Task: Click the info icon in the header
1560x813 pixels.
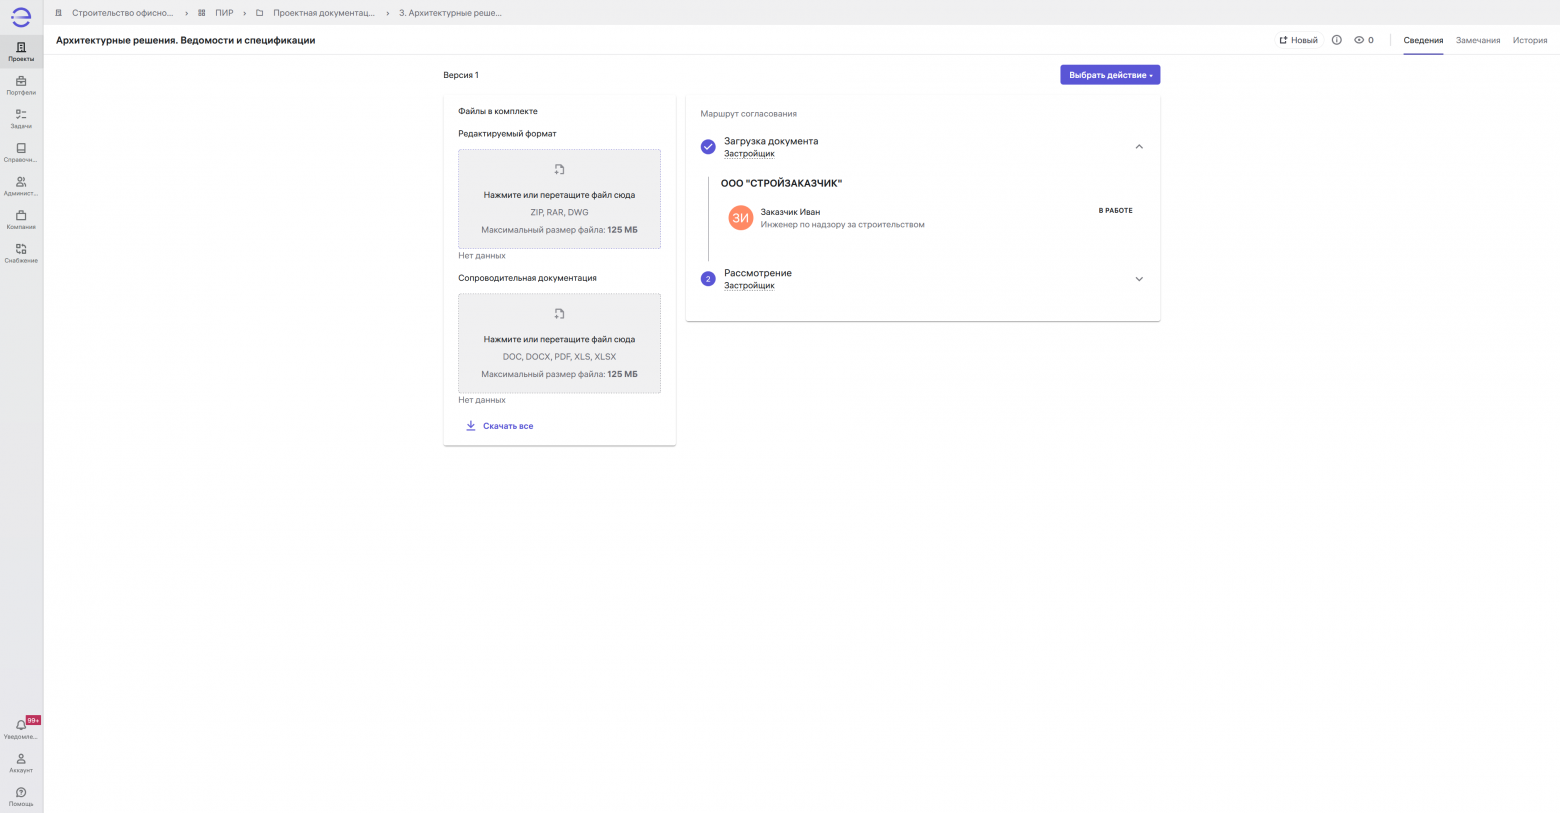Action: [1336, 40]
